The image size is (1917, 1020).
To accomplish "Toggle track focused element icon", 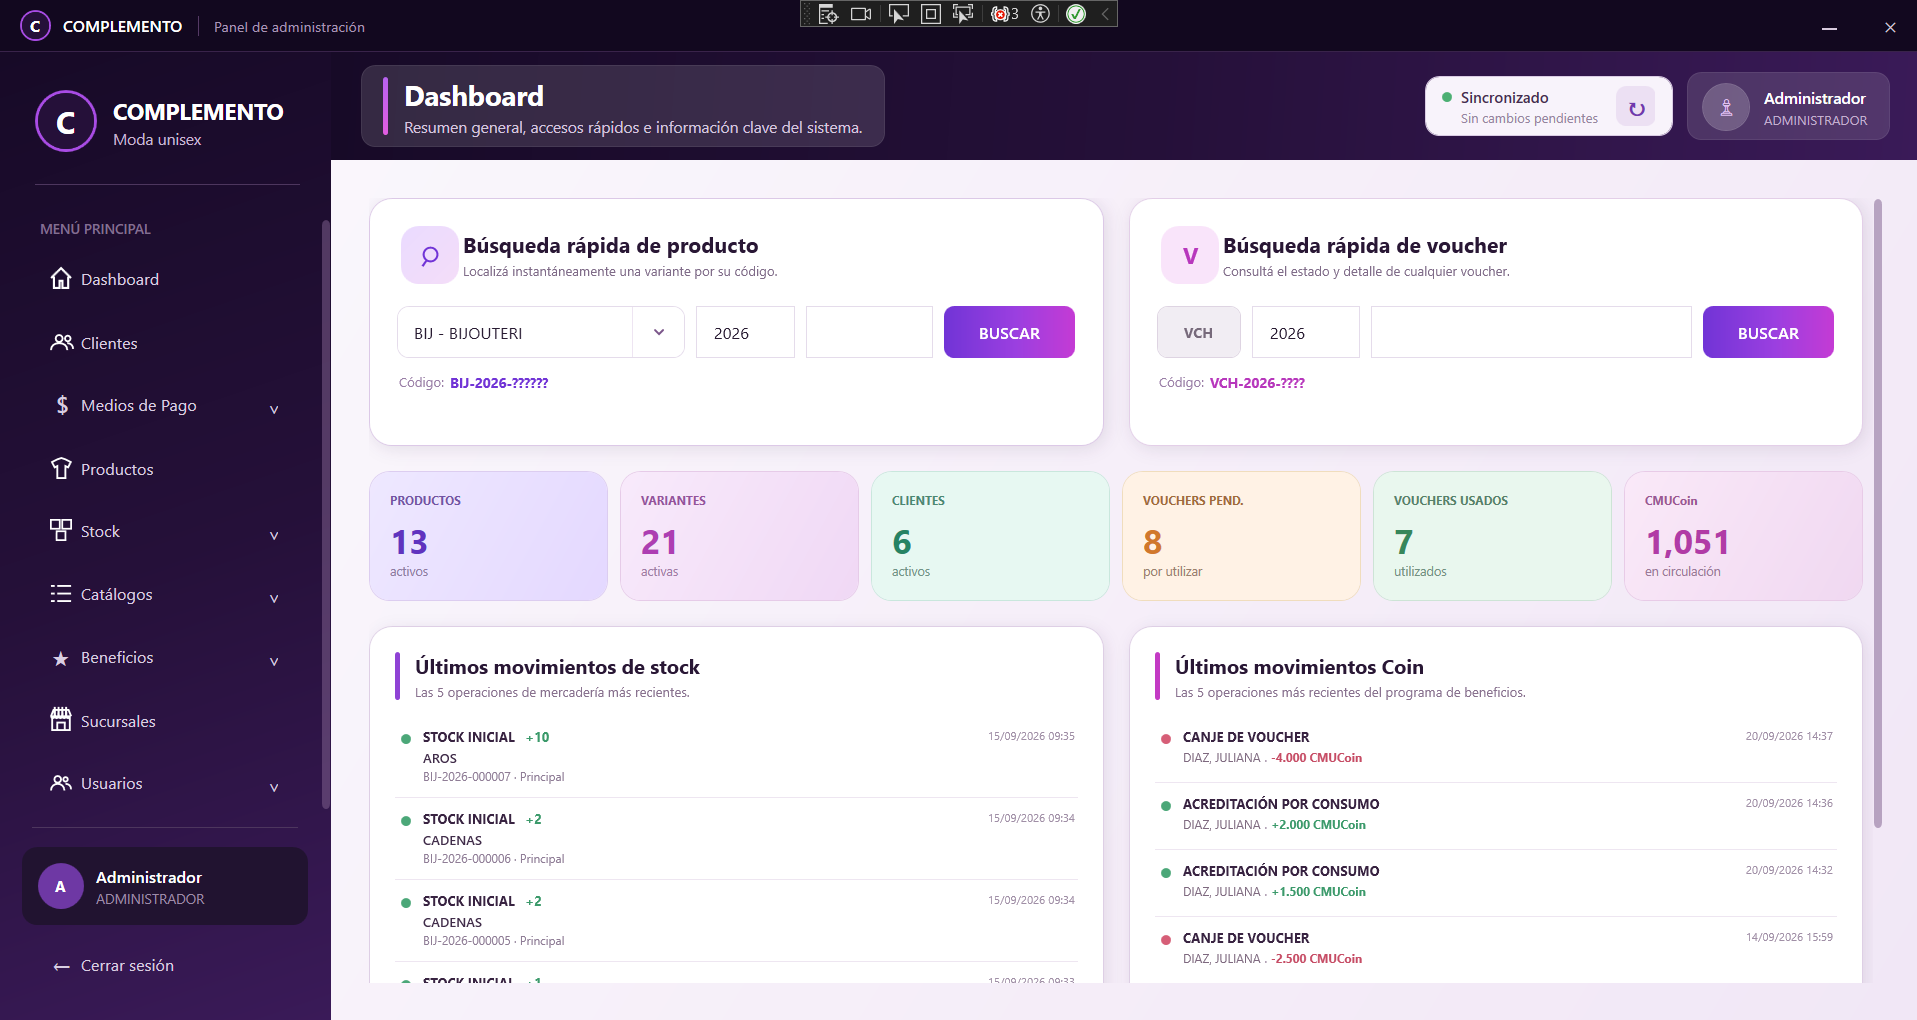I will point(963,14).
